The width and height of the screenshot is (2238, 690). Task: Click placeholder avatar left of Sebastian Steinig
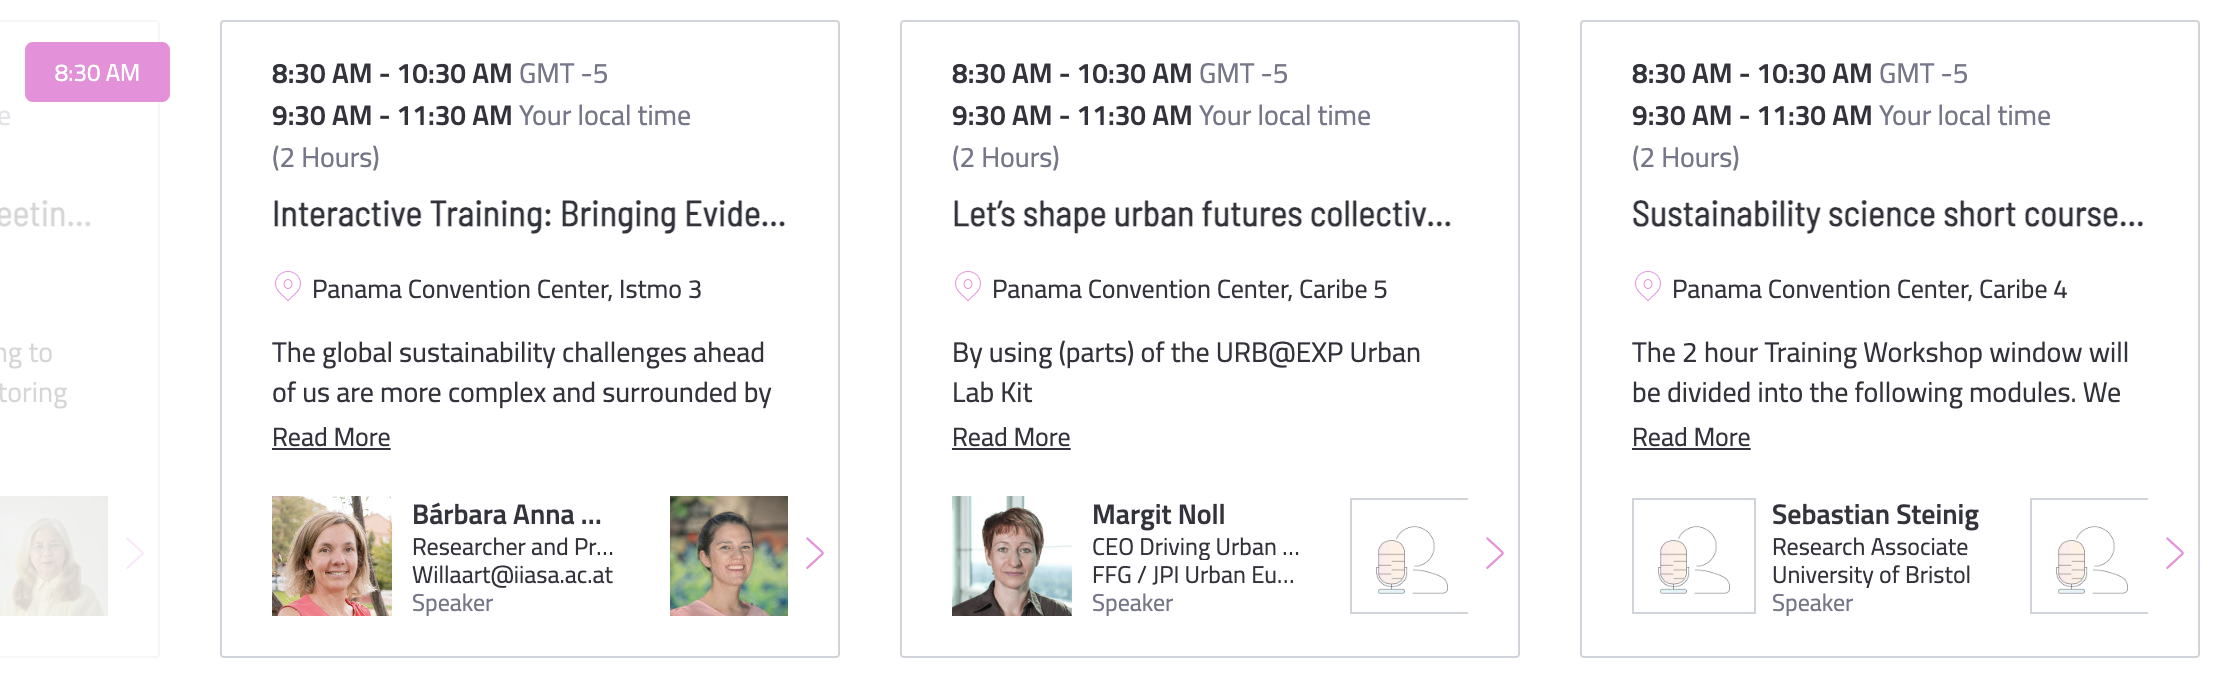1694,556
